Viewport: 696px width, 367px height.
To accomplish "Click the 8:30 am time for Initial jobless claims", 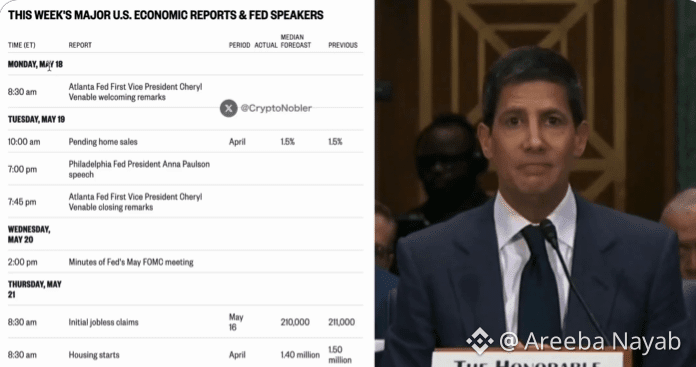I will point(22,322).
